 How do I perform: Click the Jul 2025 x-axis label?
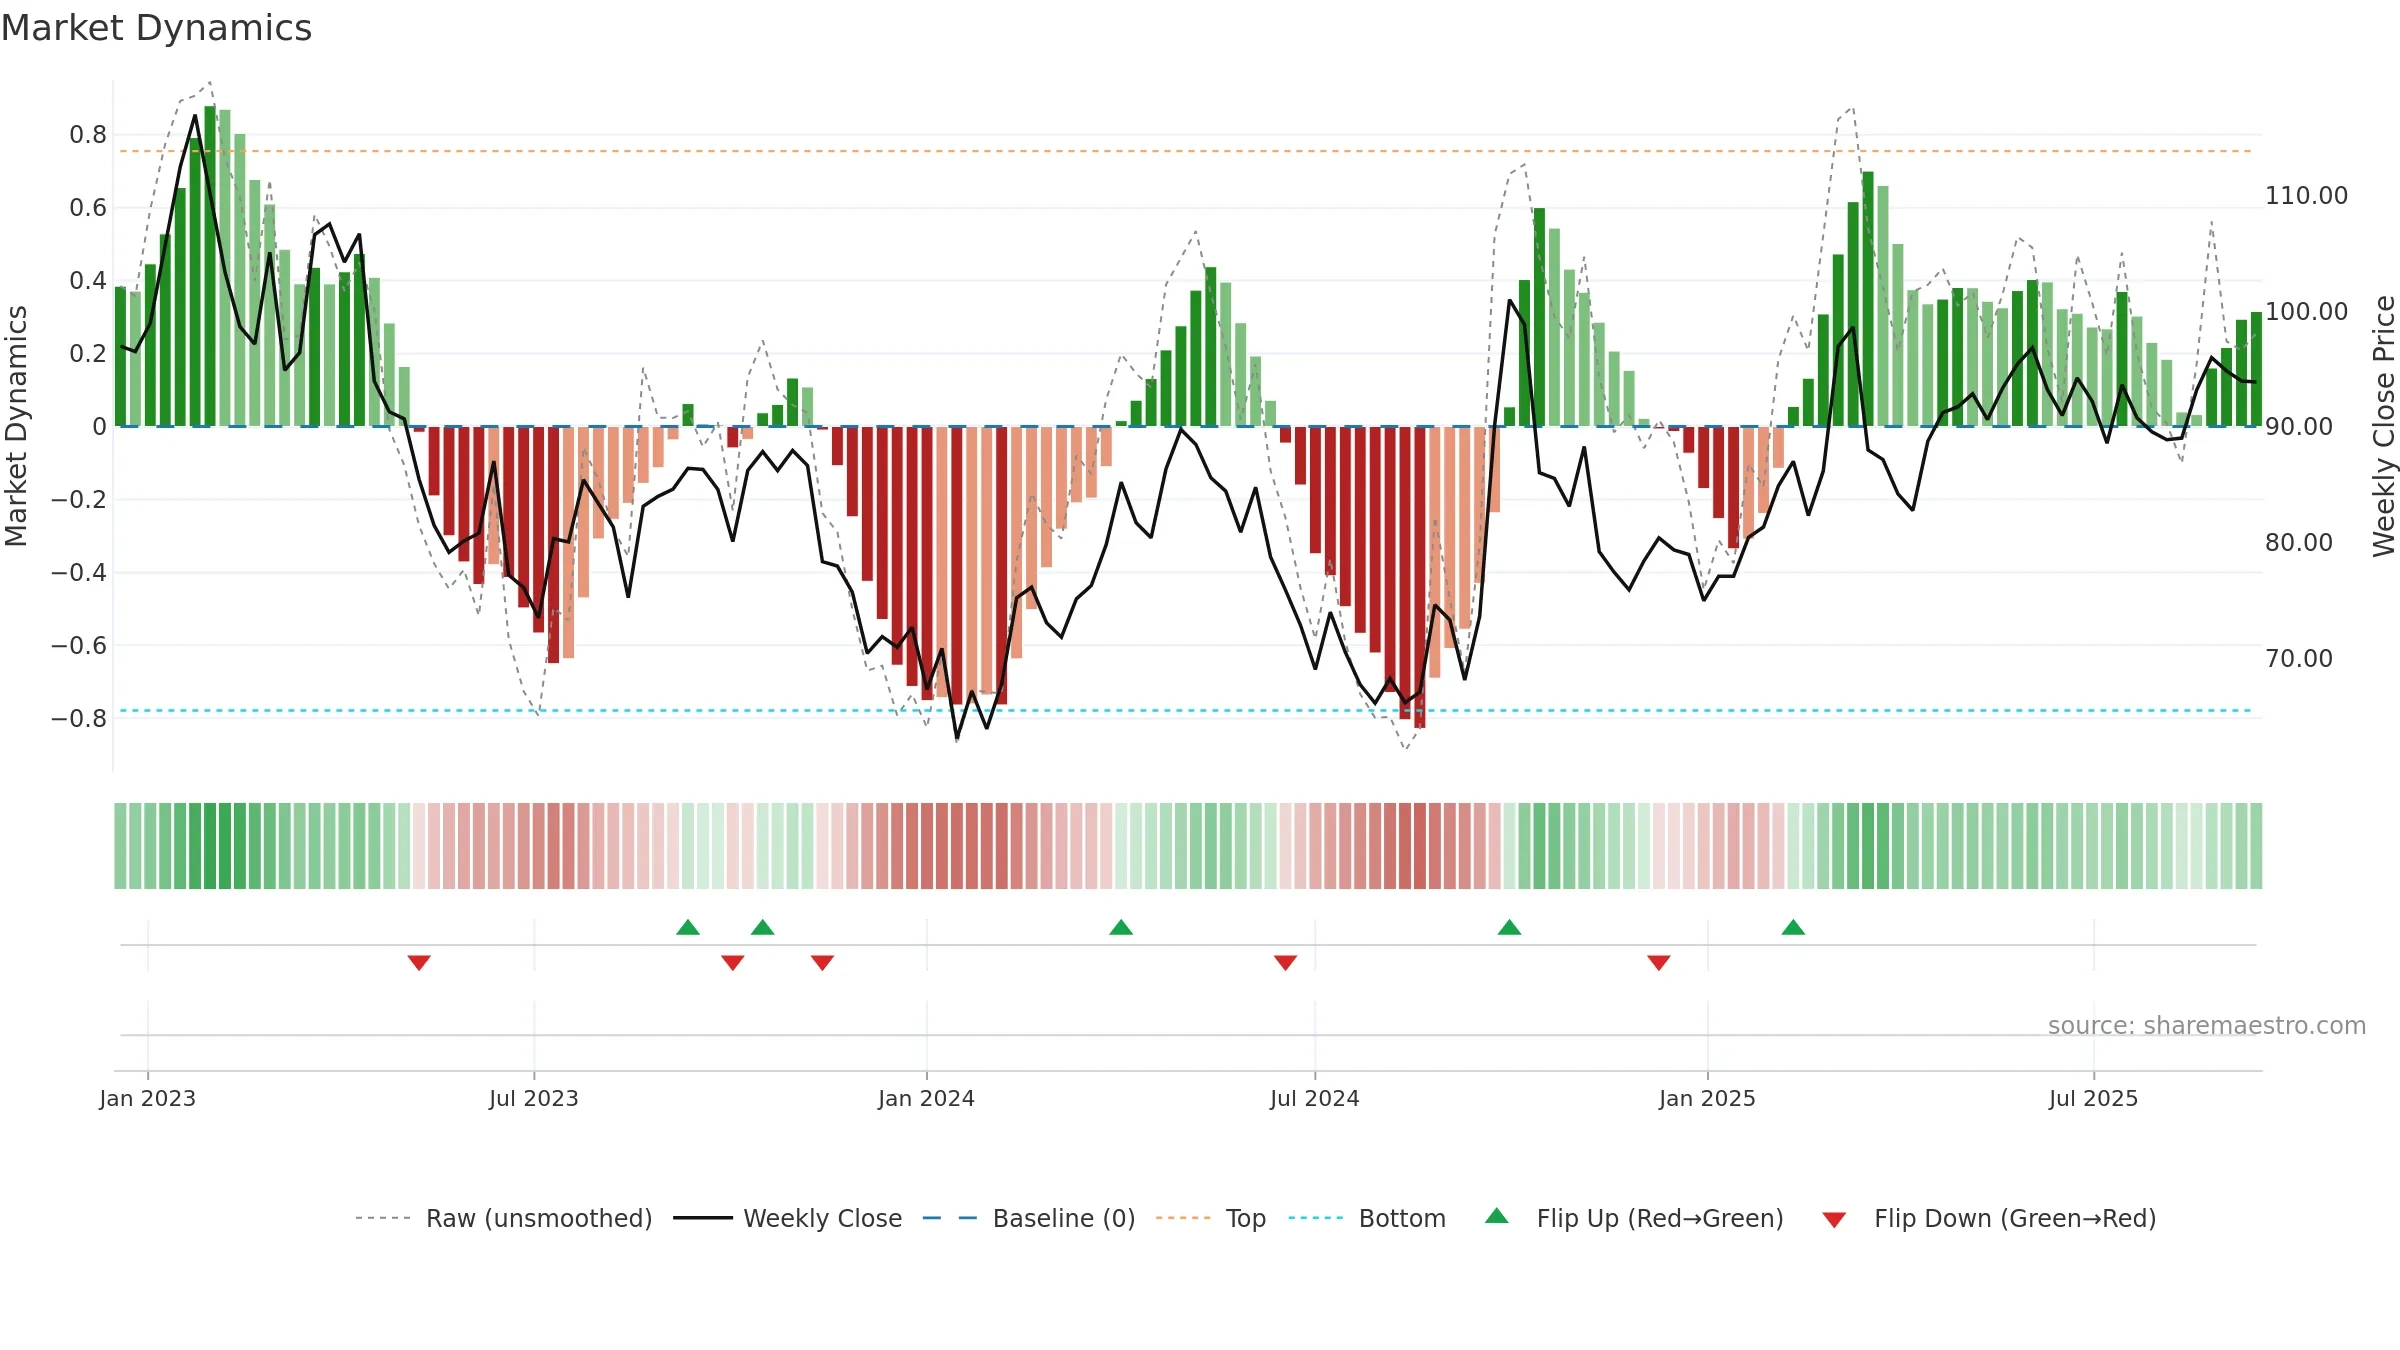[2094, 1099]
